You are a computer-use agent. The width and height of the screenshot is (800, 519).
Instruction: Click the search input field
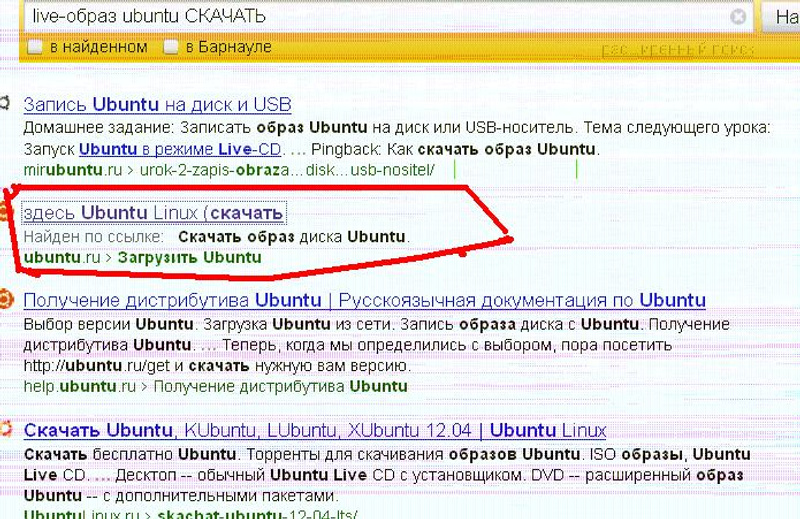pos(388,16)
